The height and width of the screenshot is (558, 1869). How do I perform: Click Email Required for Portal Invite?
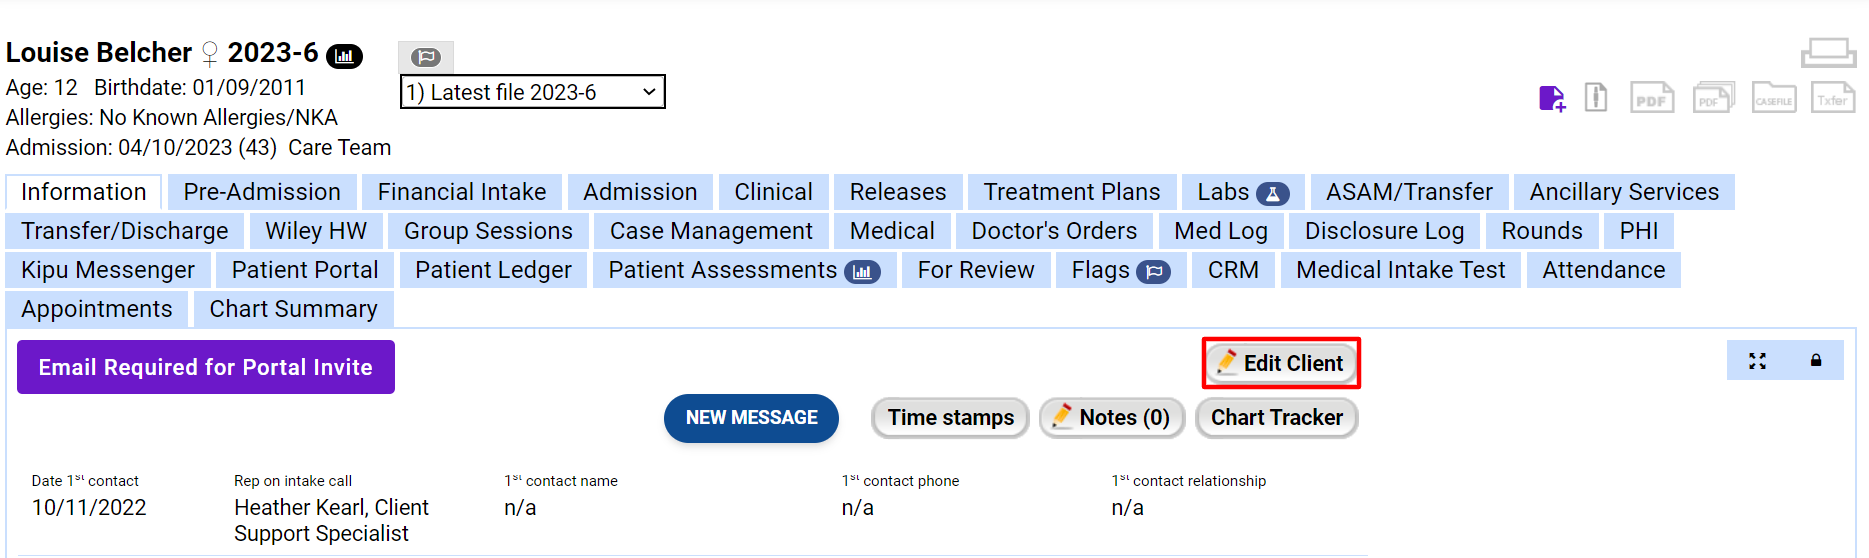click(x=205, y=367)
